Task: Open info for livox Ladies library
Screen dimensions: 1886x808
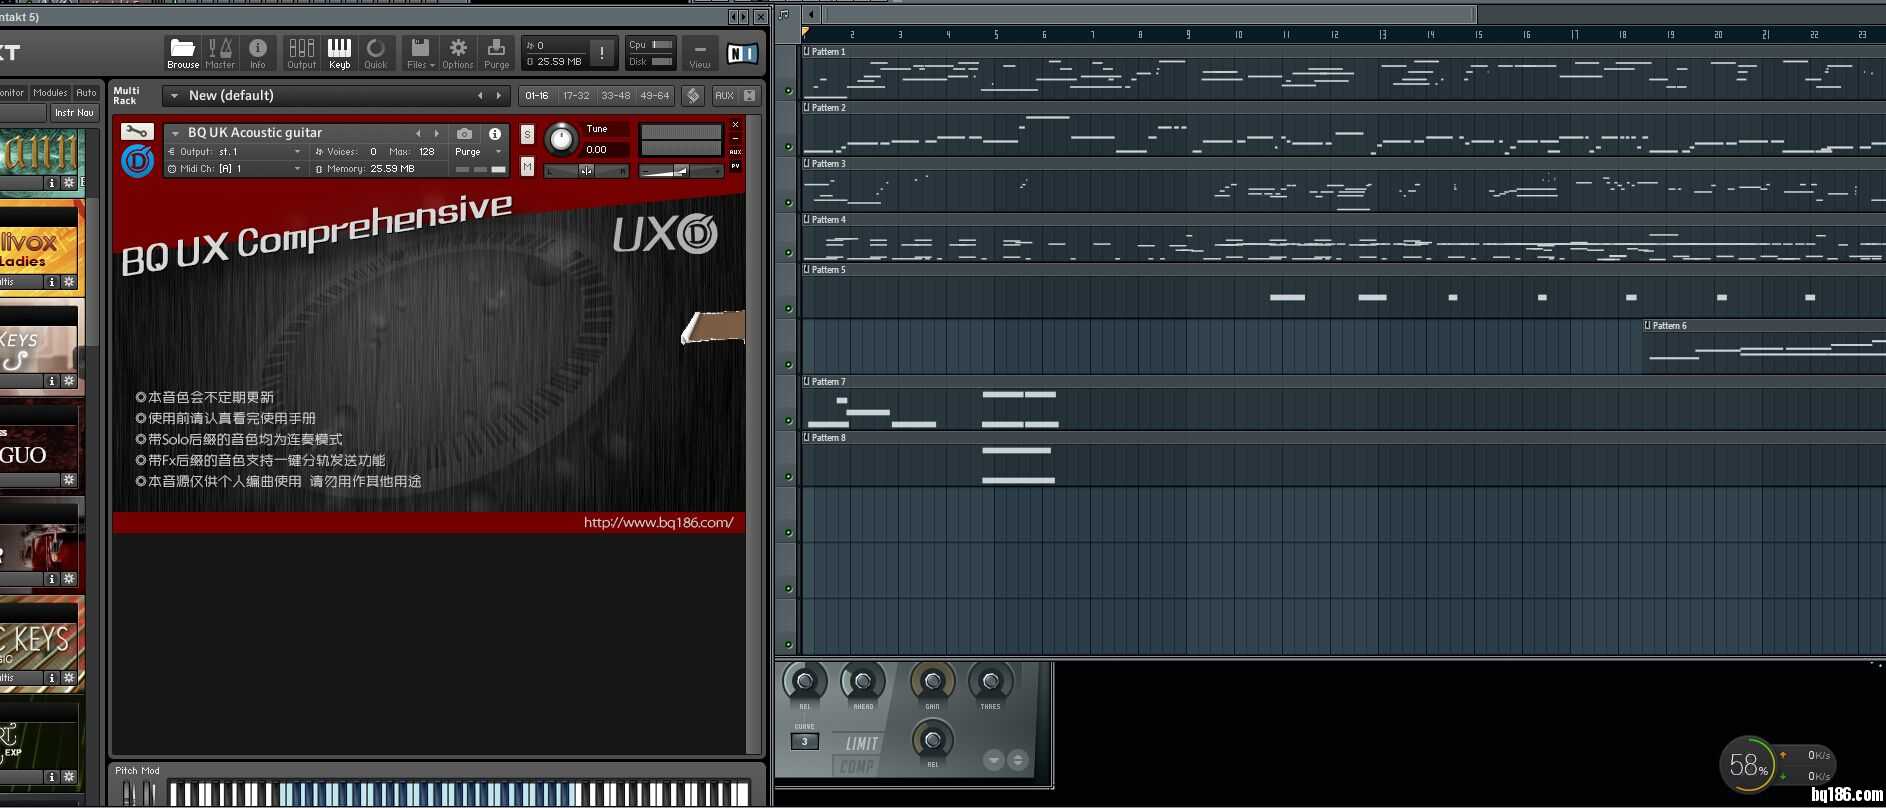Action: (52, 282)
